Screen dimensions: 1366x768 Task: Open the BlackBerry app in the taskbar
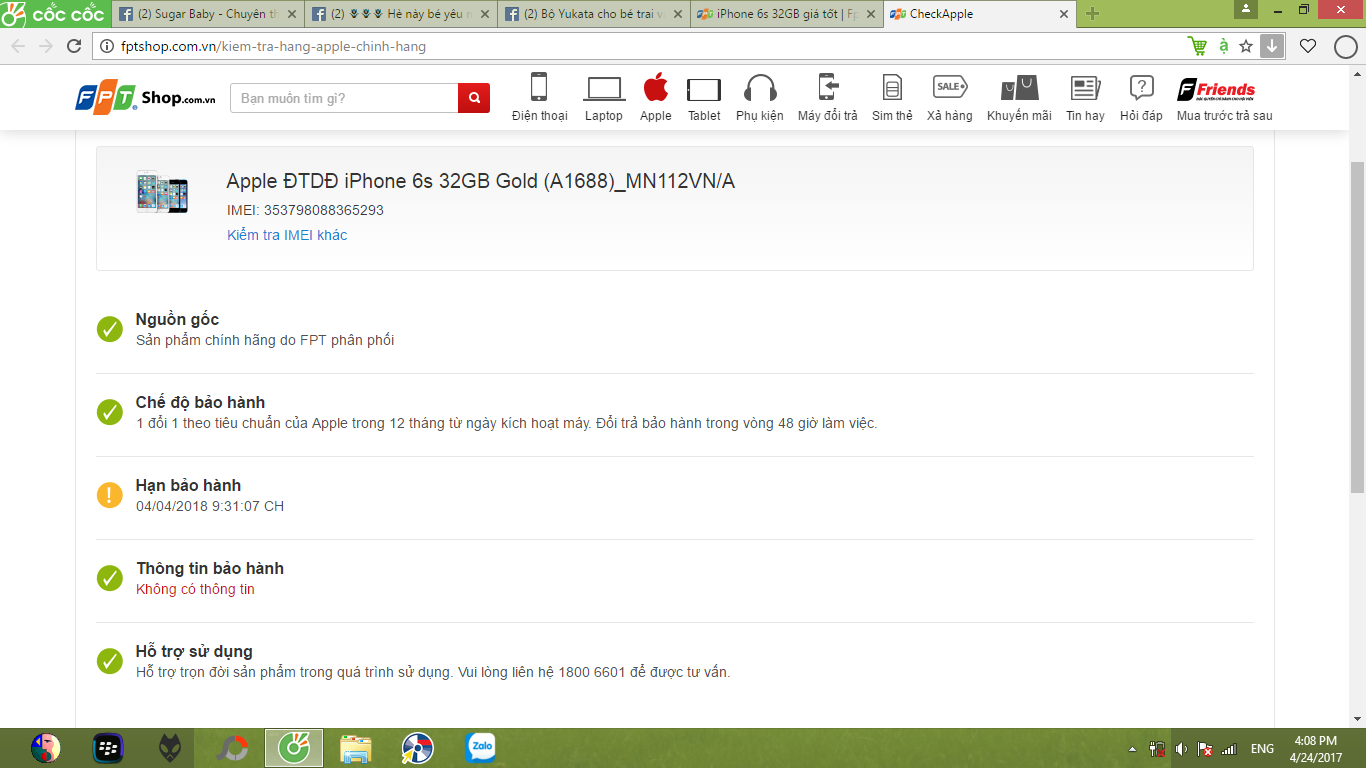(x=107, y=748)
